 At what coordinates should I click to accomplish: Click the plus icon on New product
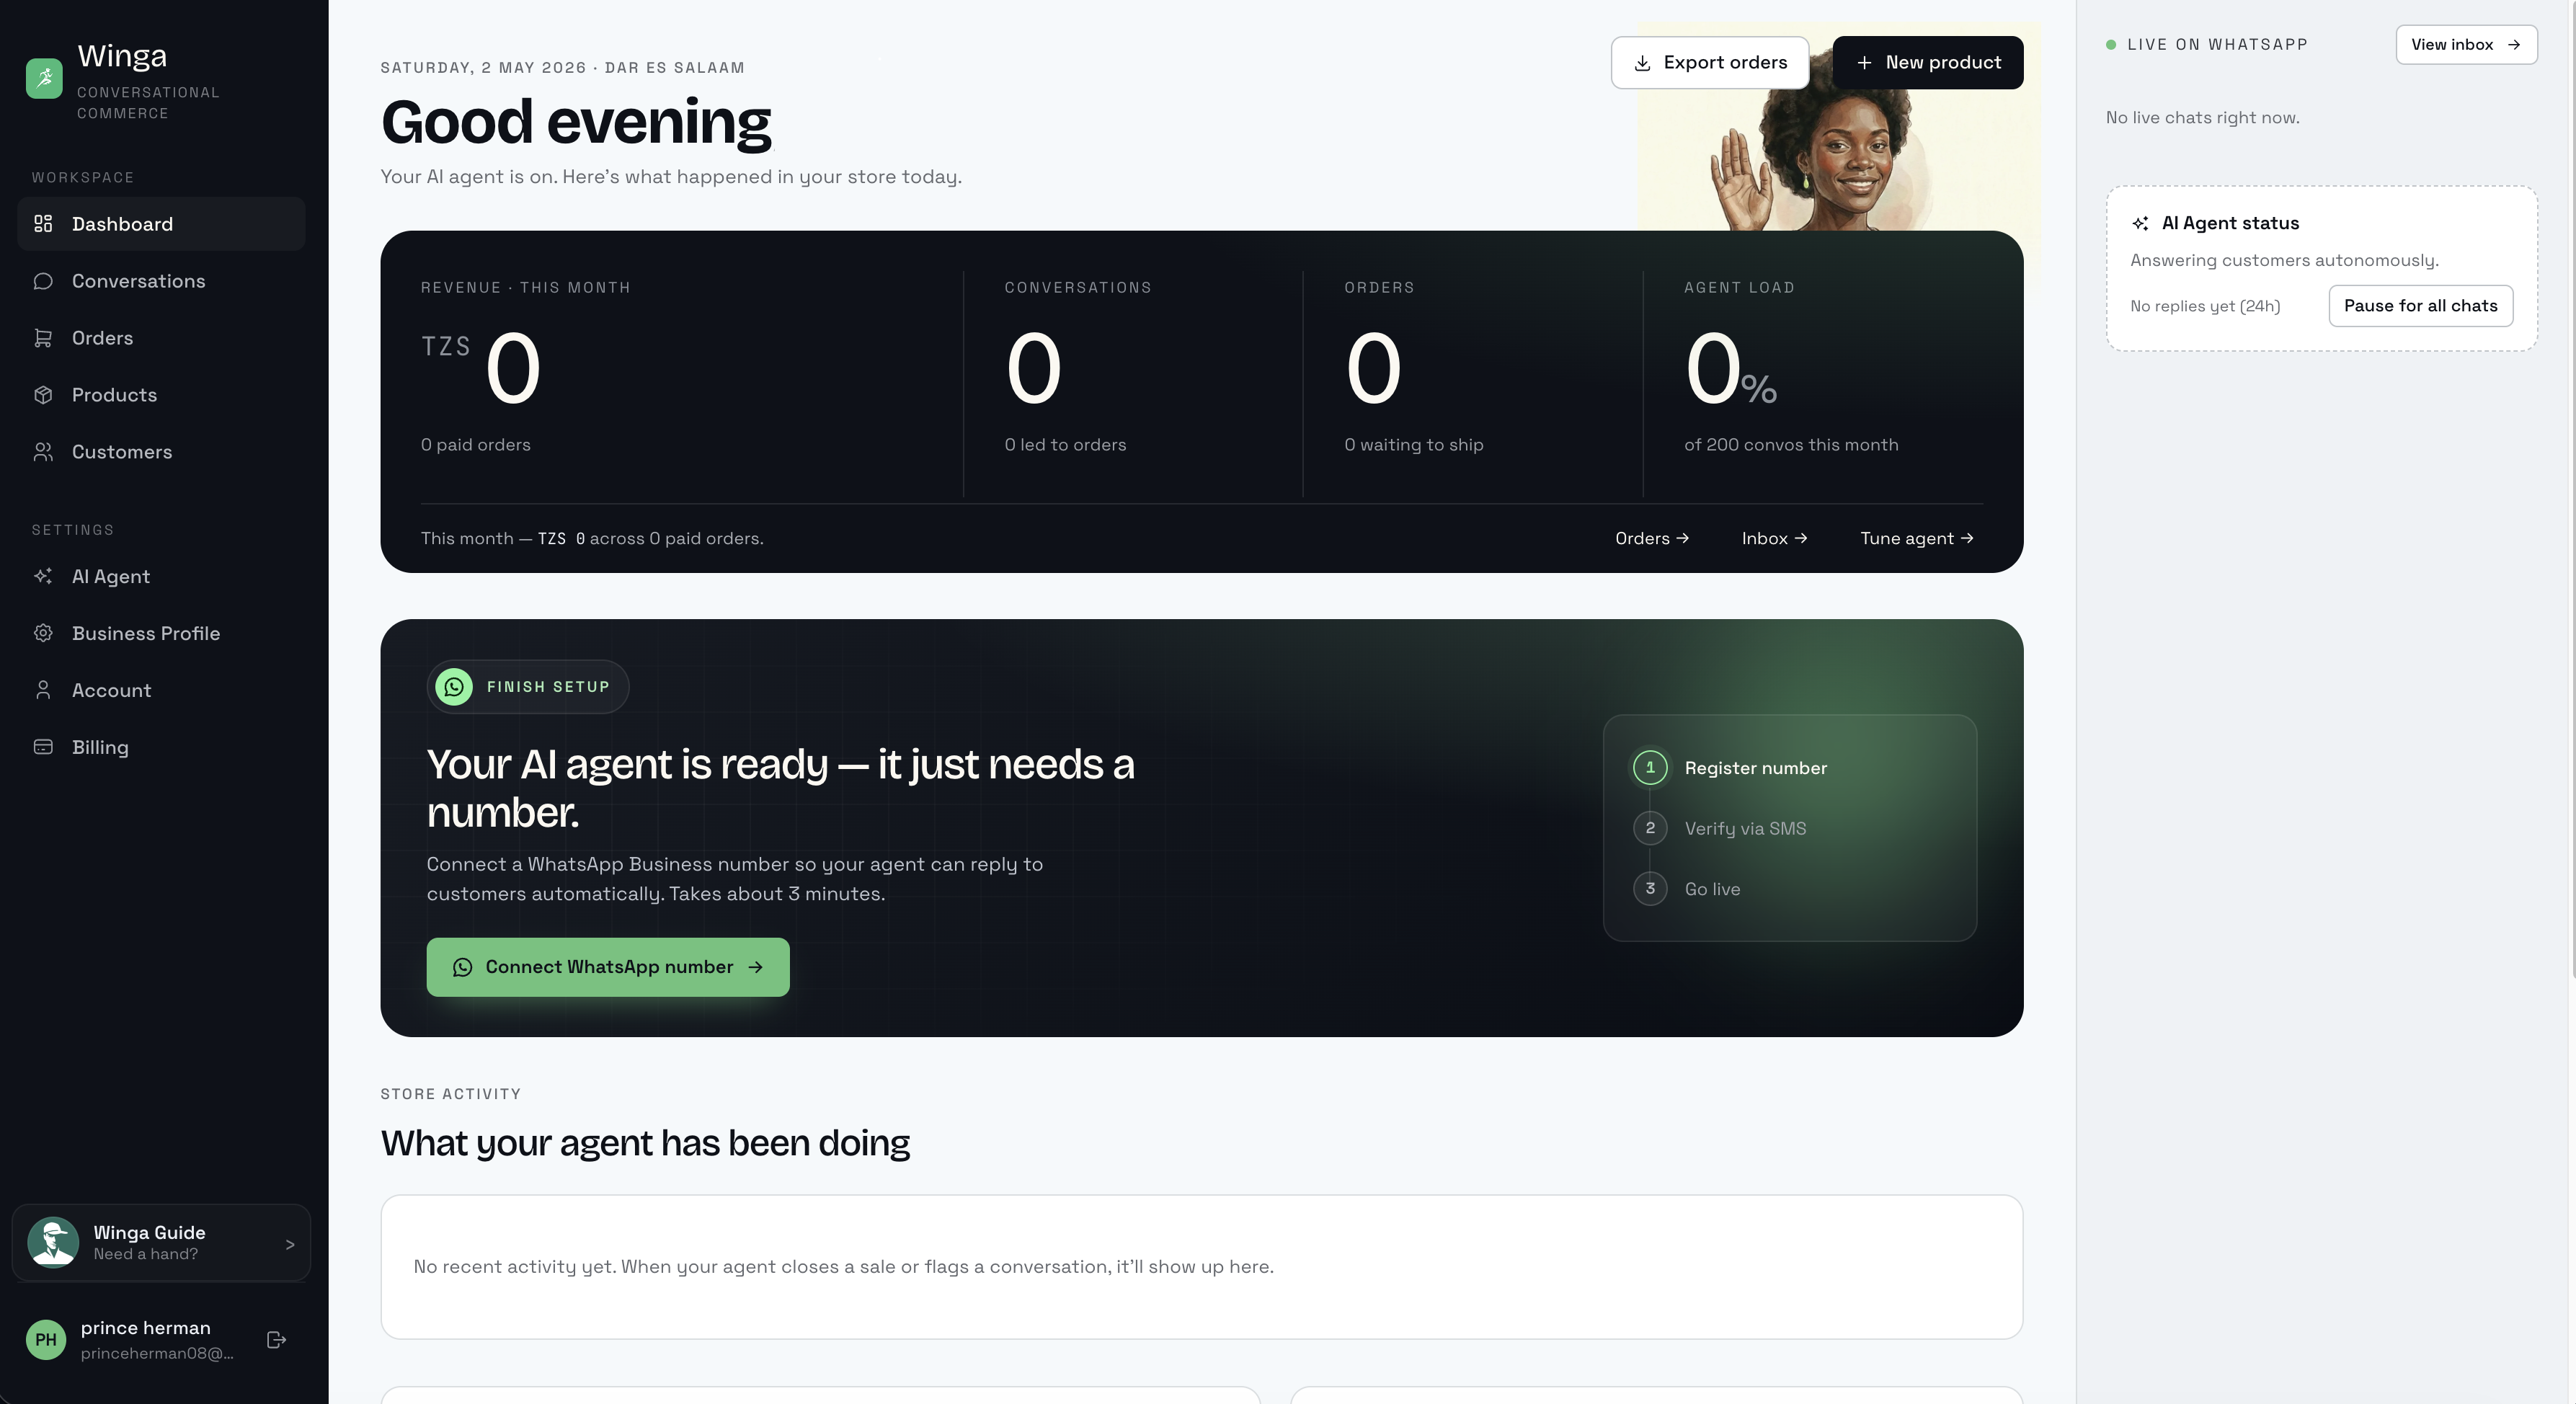(x=1864, y=63)
